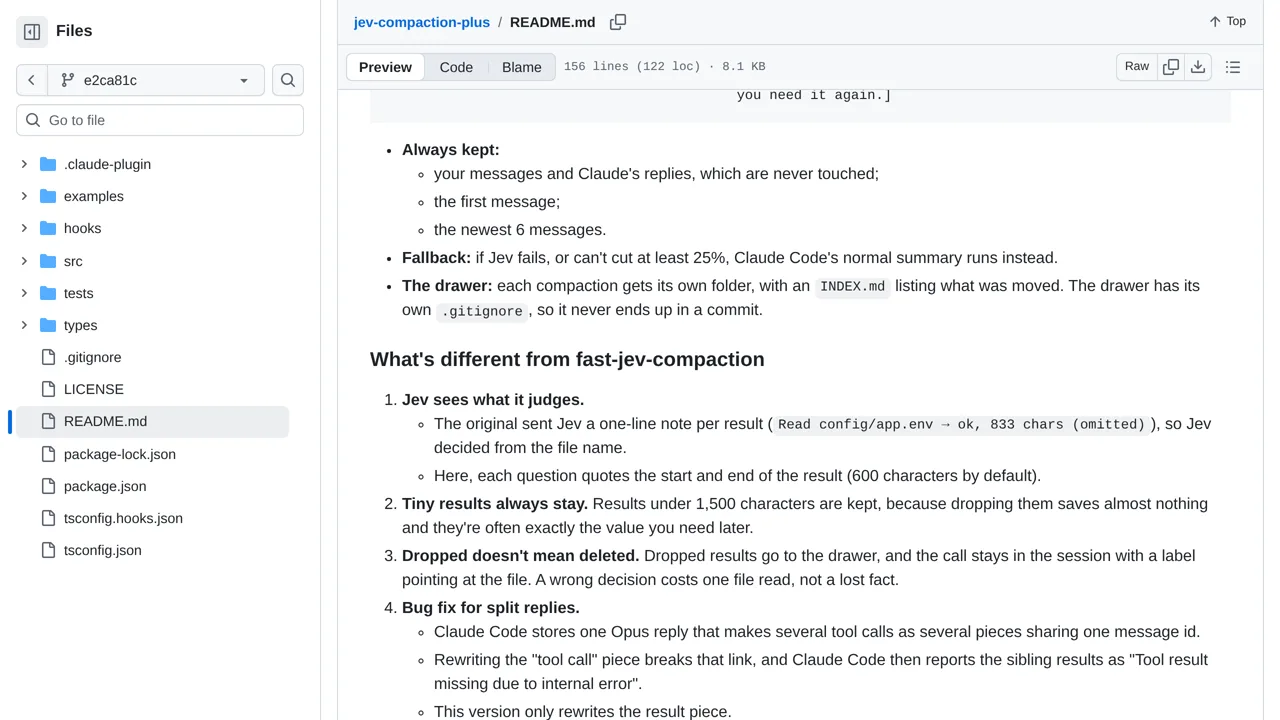Image resolution: width=1280 pixels, height=720 pixels.
Task: Open the jev-compaction-plus repository link
Action: point(422,22)
